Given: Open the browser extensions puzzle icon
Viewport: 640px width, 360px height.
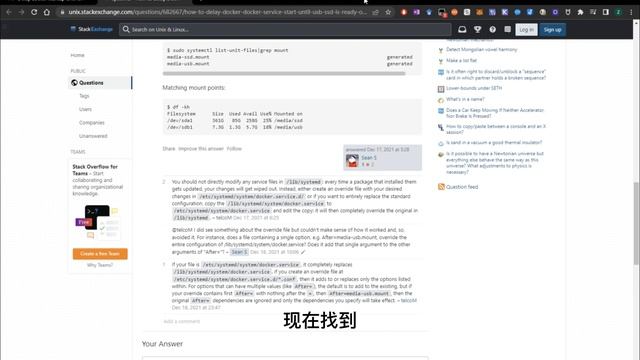Looking at the screenshot, I should pyautogui.click(x=580, y=12).
